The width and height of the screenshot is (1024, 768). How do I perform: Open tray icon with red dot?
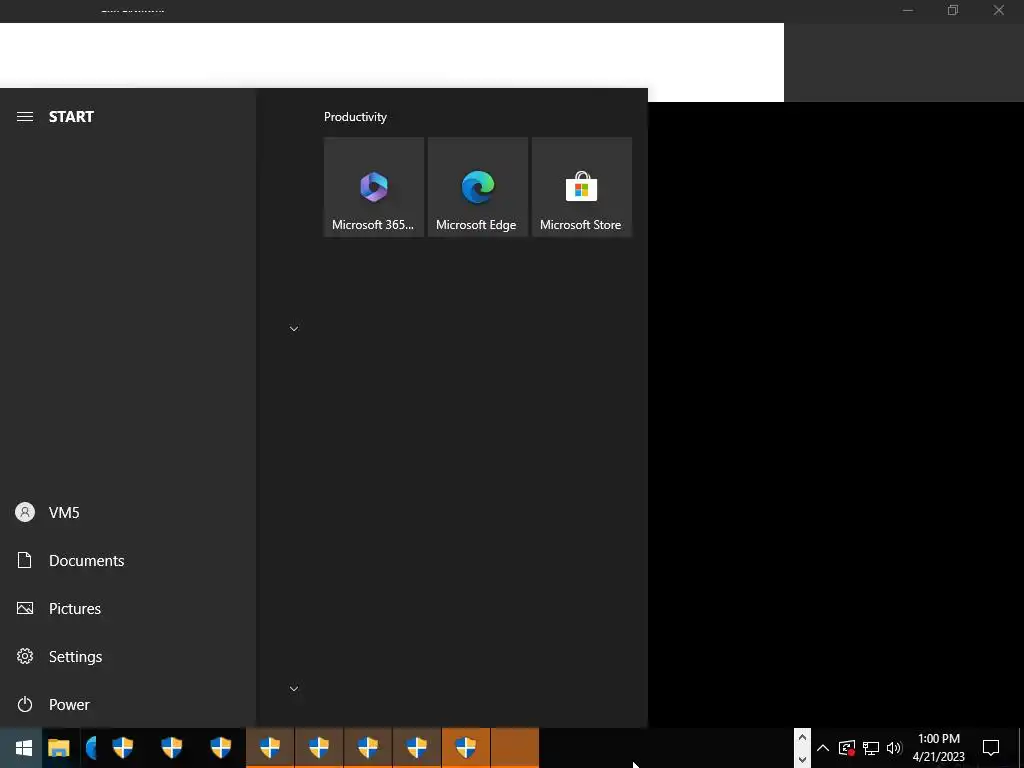point(847,748)
